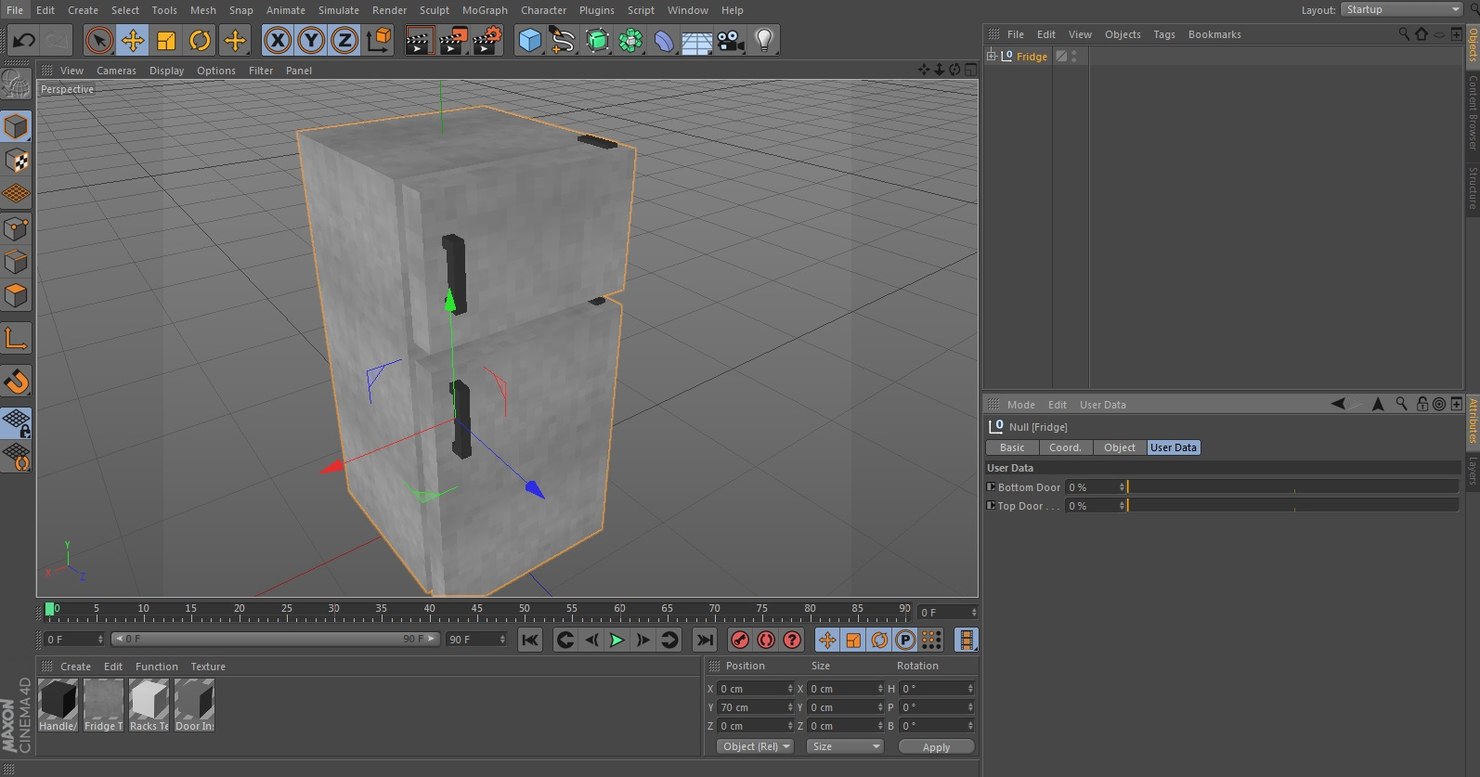This screenshot has height=777, width=1480.
Task: Activate the Scale tool
Action: [166, 40]
